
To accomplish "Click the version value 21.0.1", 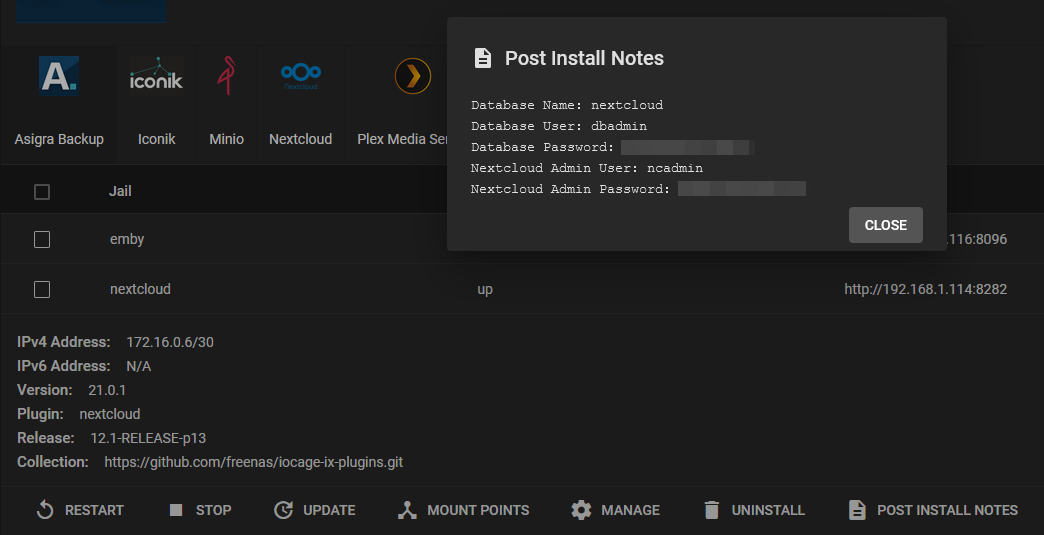I will pos(107,391).
